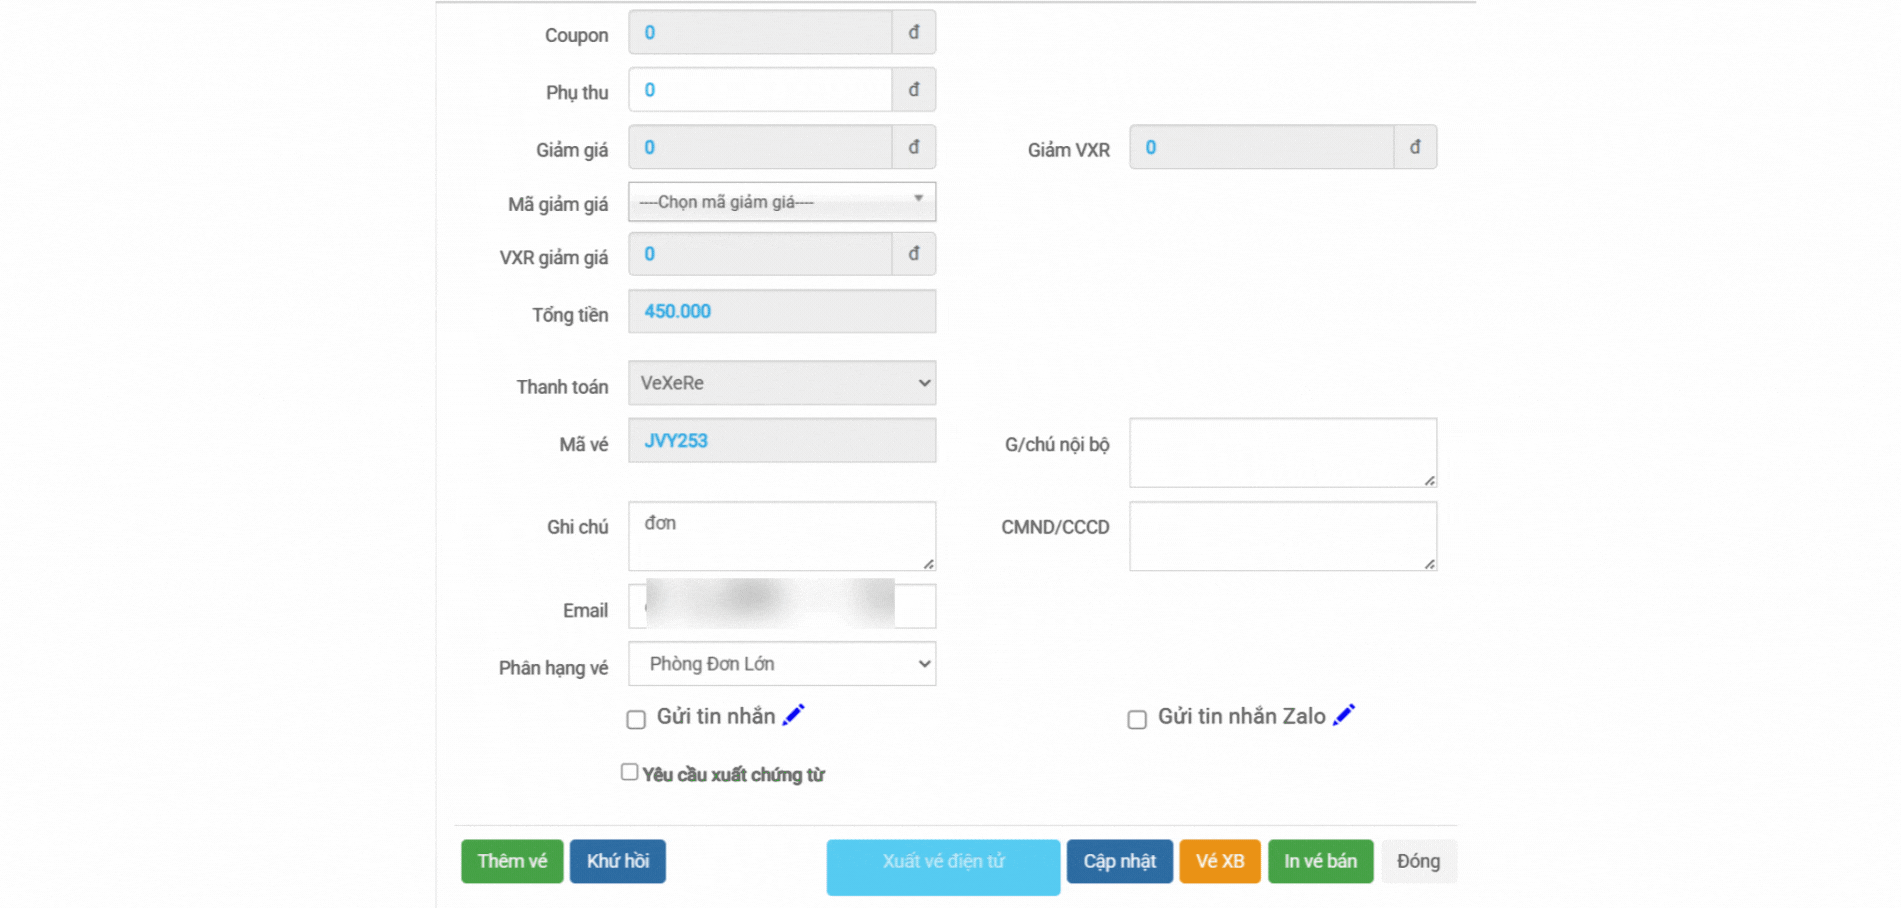The height and width of the screenshot is (908, 1901).
Task: Select the orange Vé XB button
Action: pos(1219,861)
